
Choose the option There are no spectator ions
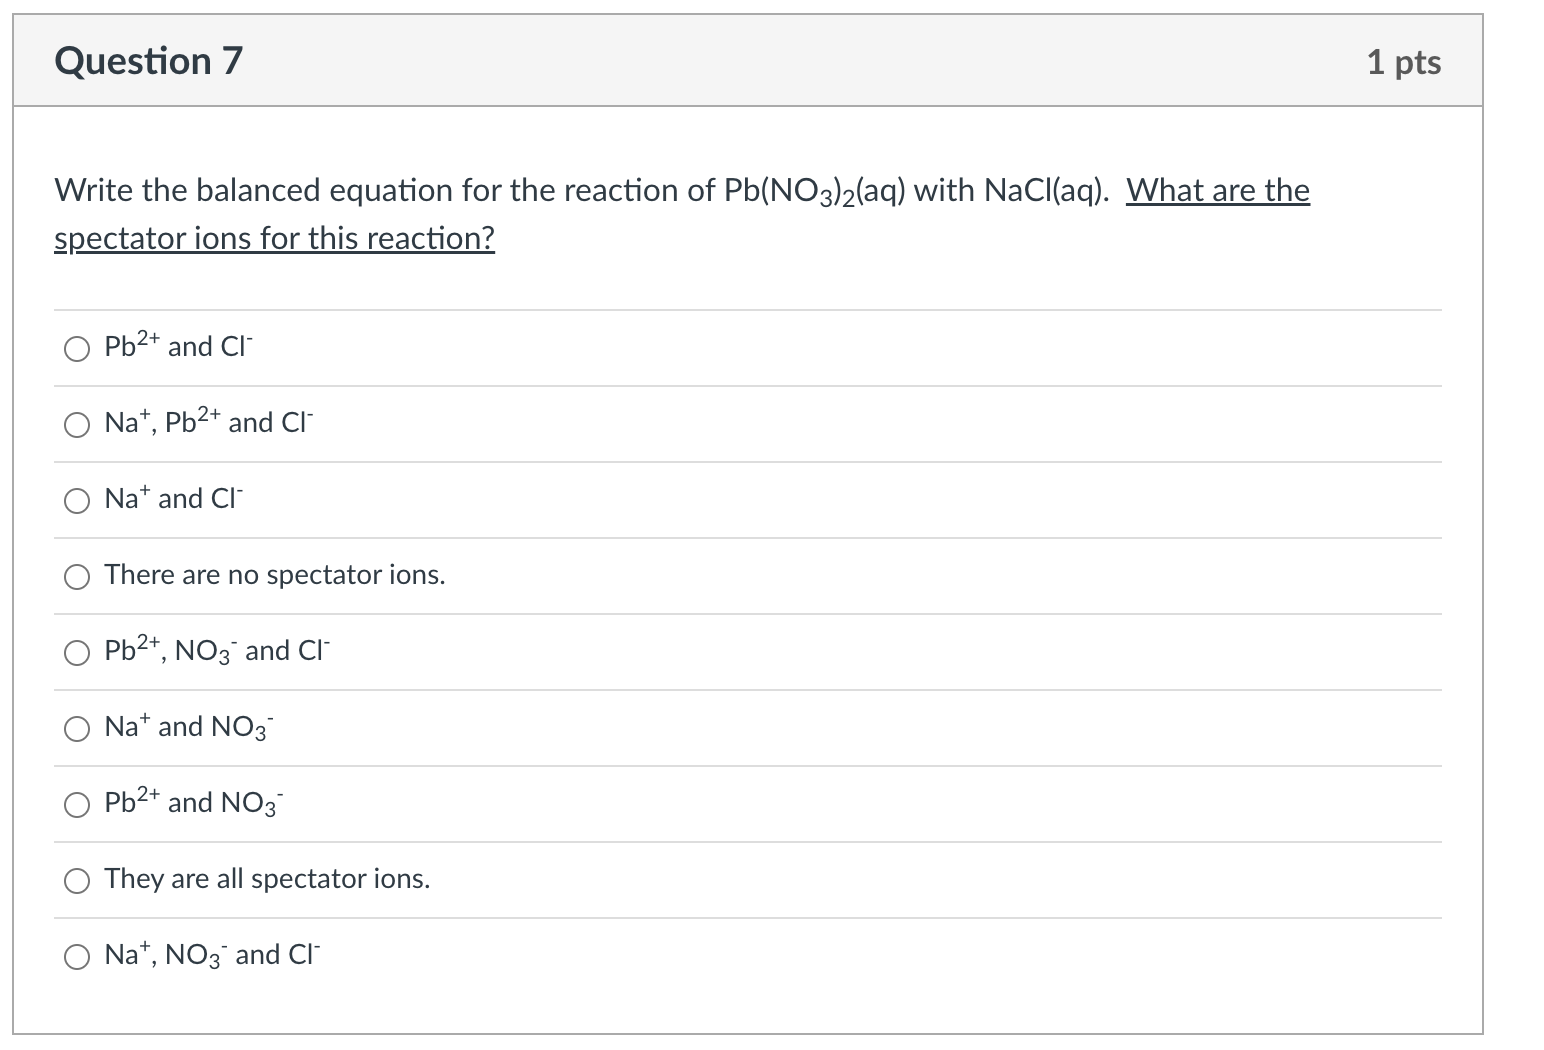[274, 575]
